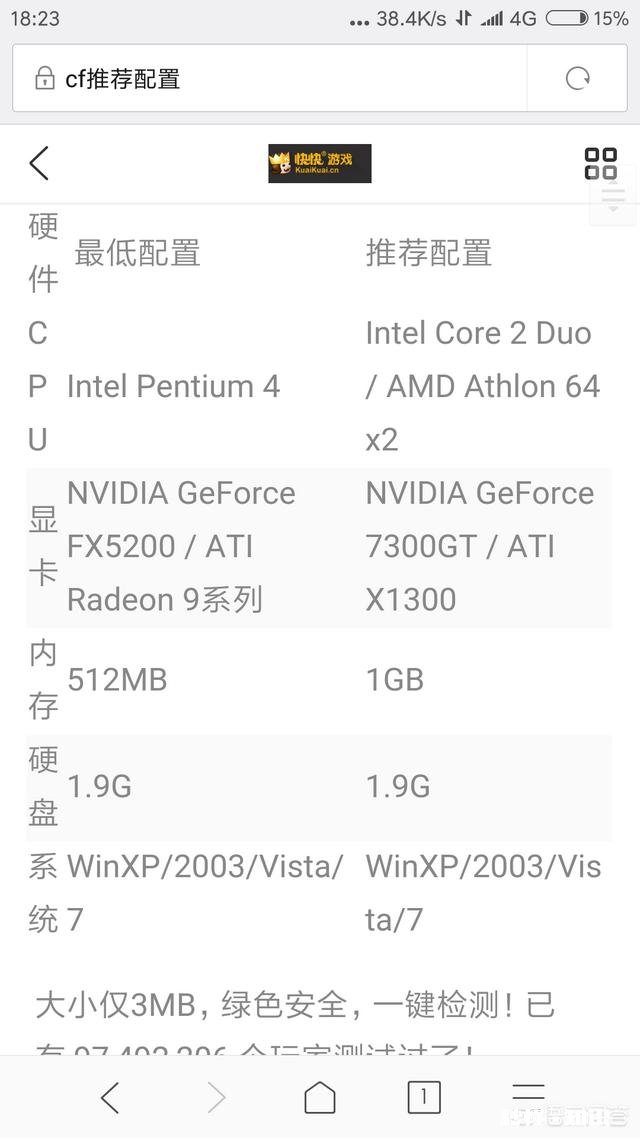This screenshot has width=640, height=1138.
Task: Tap the KuaiKuai game logo
Action: pyautogui.click(x=319, y=163)
